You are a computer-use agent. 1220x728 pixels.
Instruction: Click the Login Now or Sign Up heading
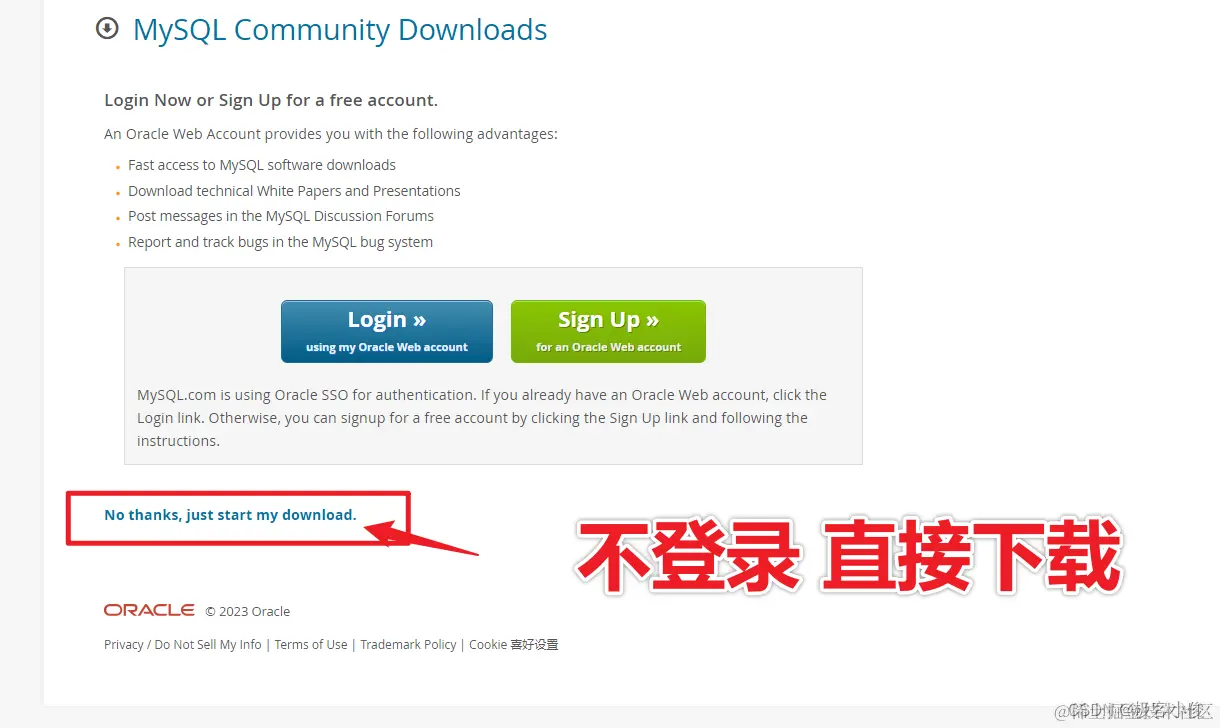click(271, 100)
